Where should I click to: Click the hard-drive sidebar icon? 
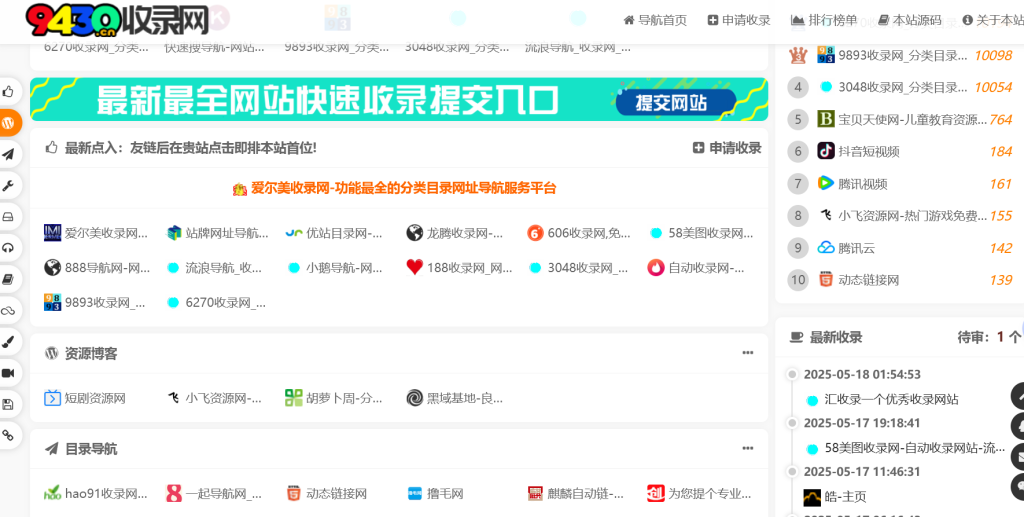[x=8, y=217]
